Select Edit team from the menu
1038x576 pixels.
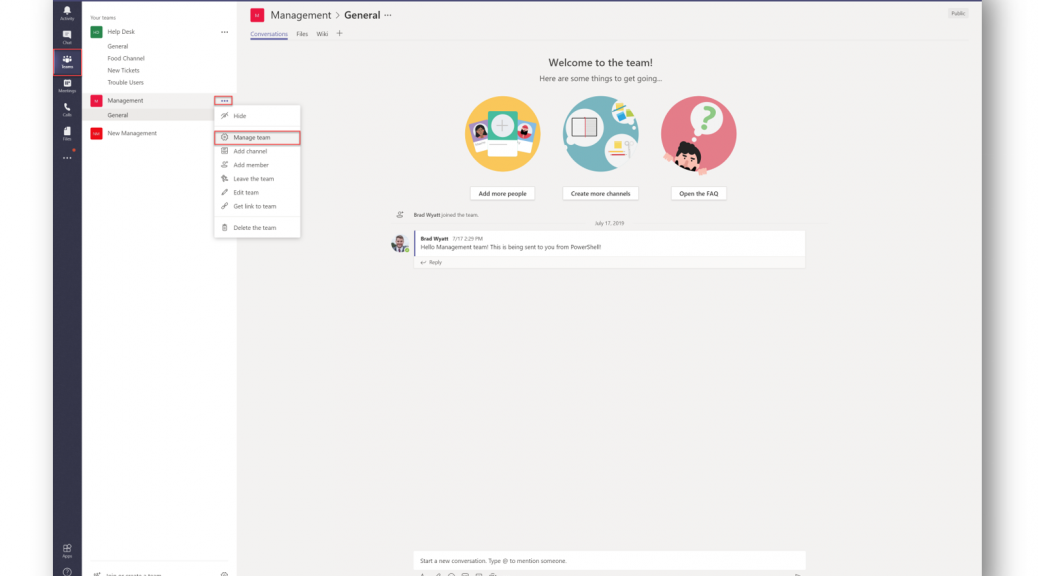coord(257,193)
